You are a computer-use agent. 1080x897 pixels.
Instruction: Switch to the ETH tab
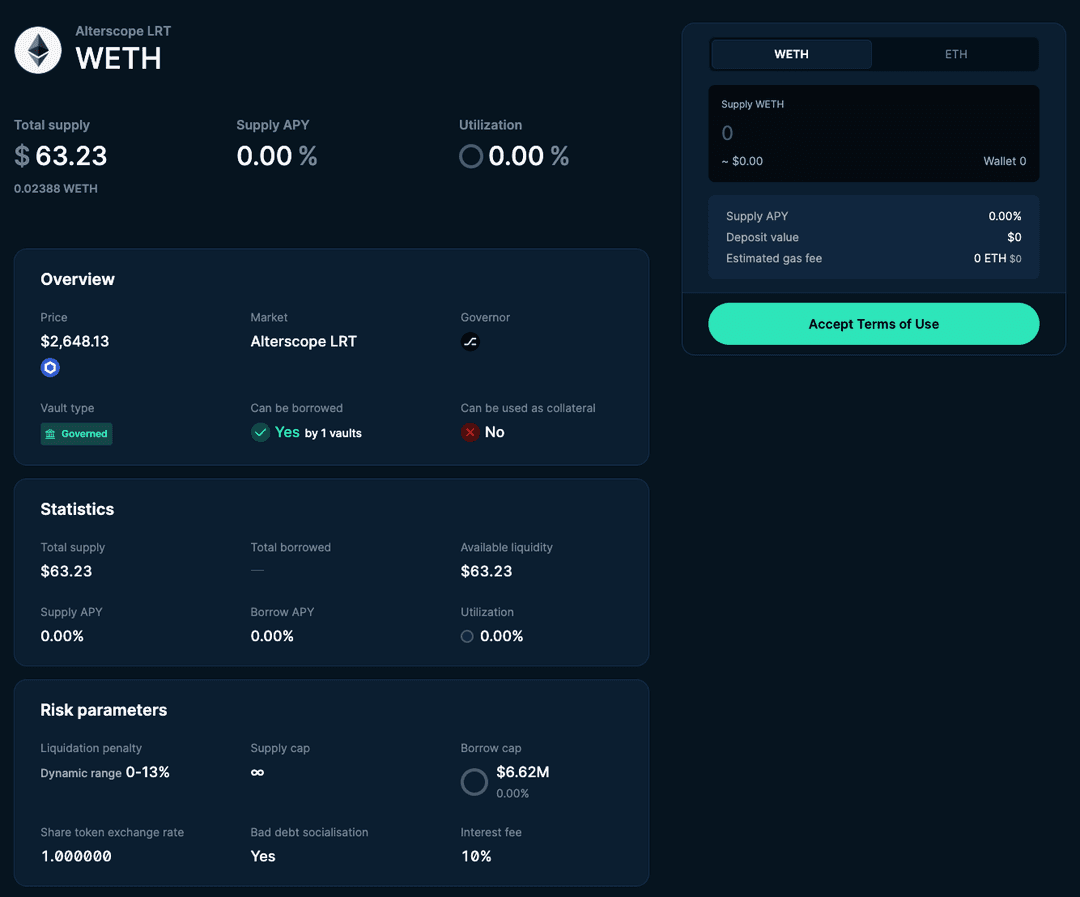pyautogui.click(x=955, y=54)
